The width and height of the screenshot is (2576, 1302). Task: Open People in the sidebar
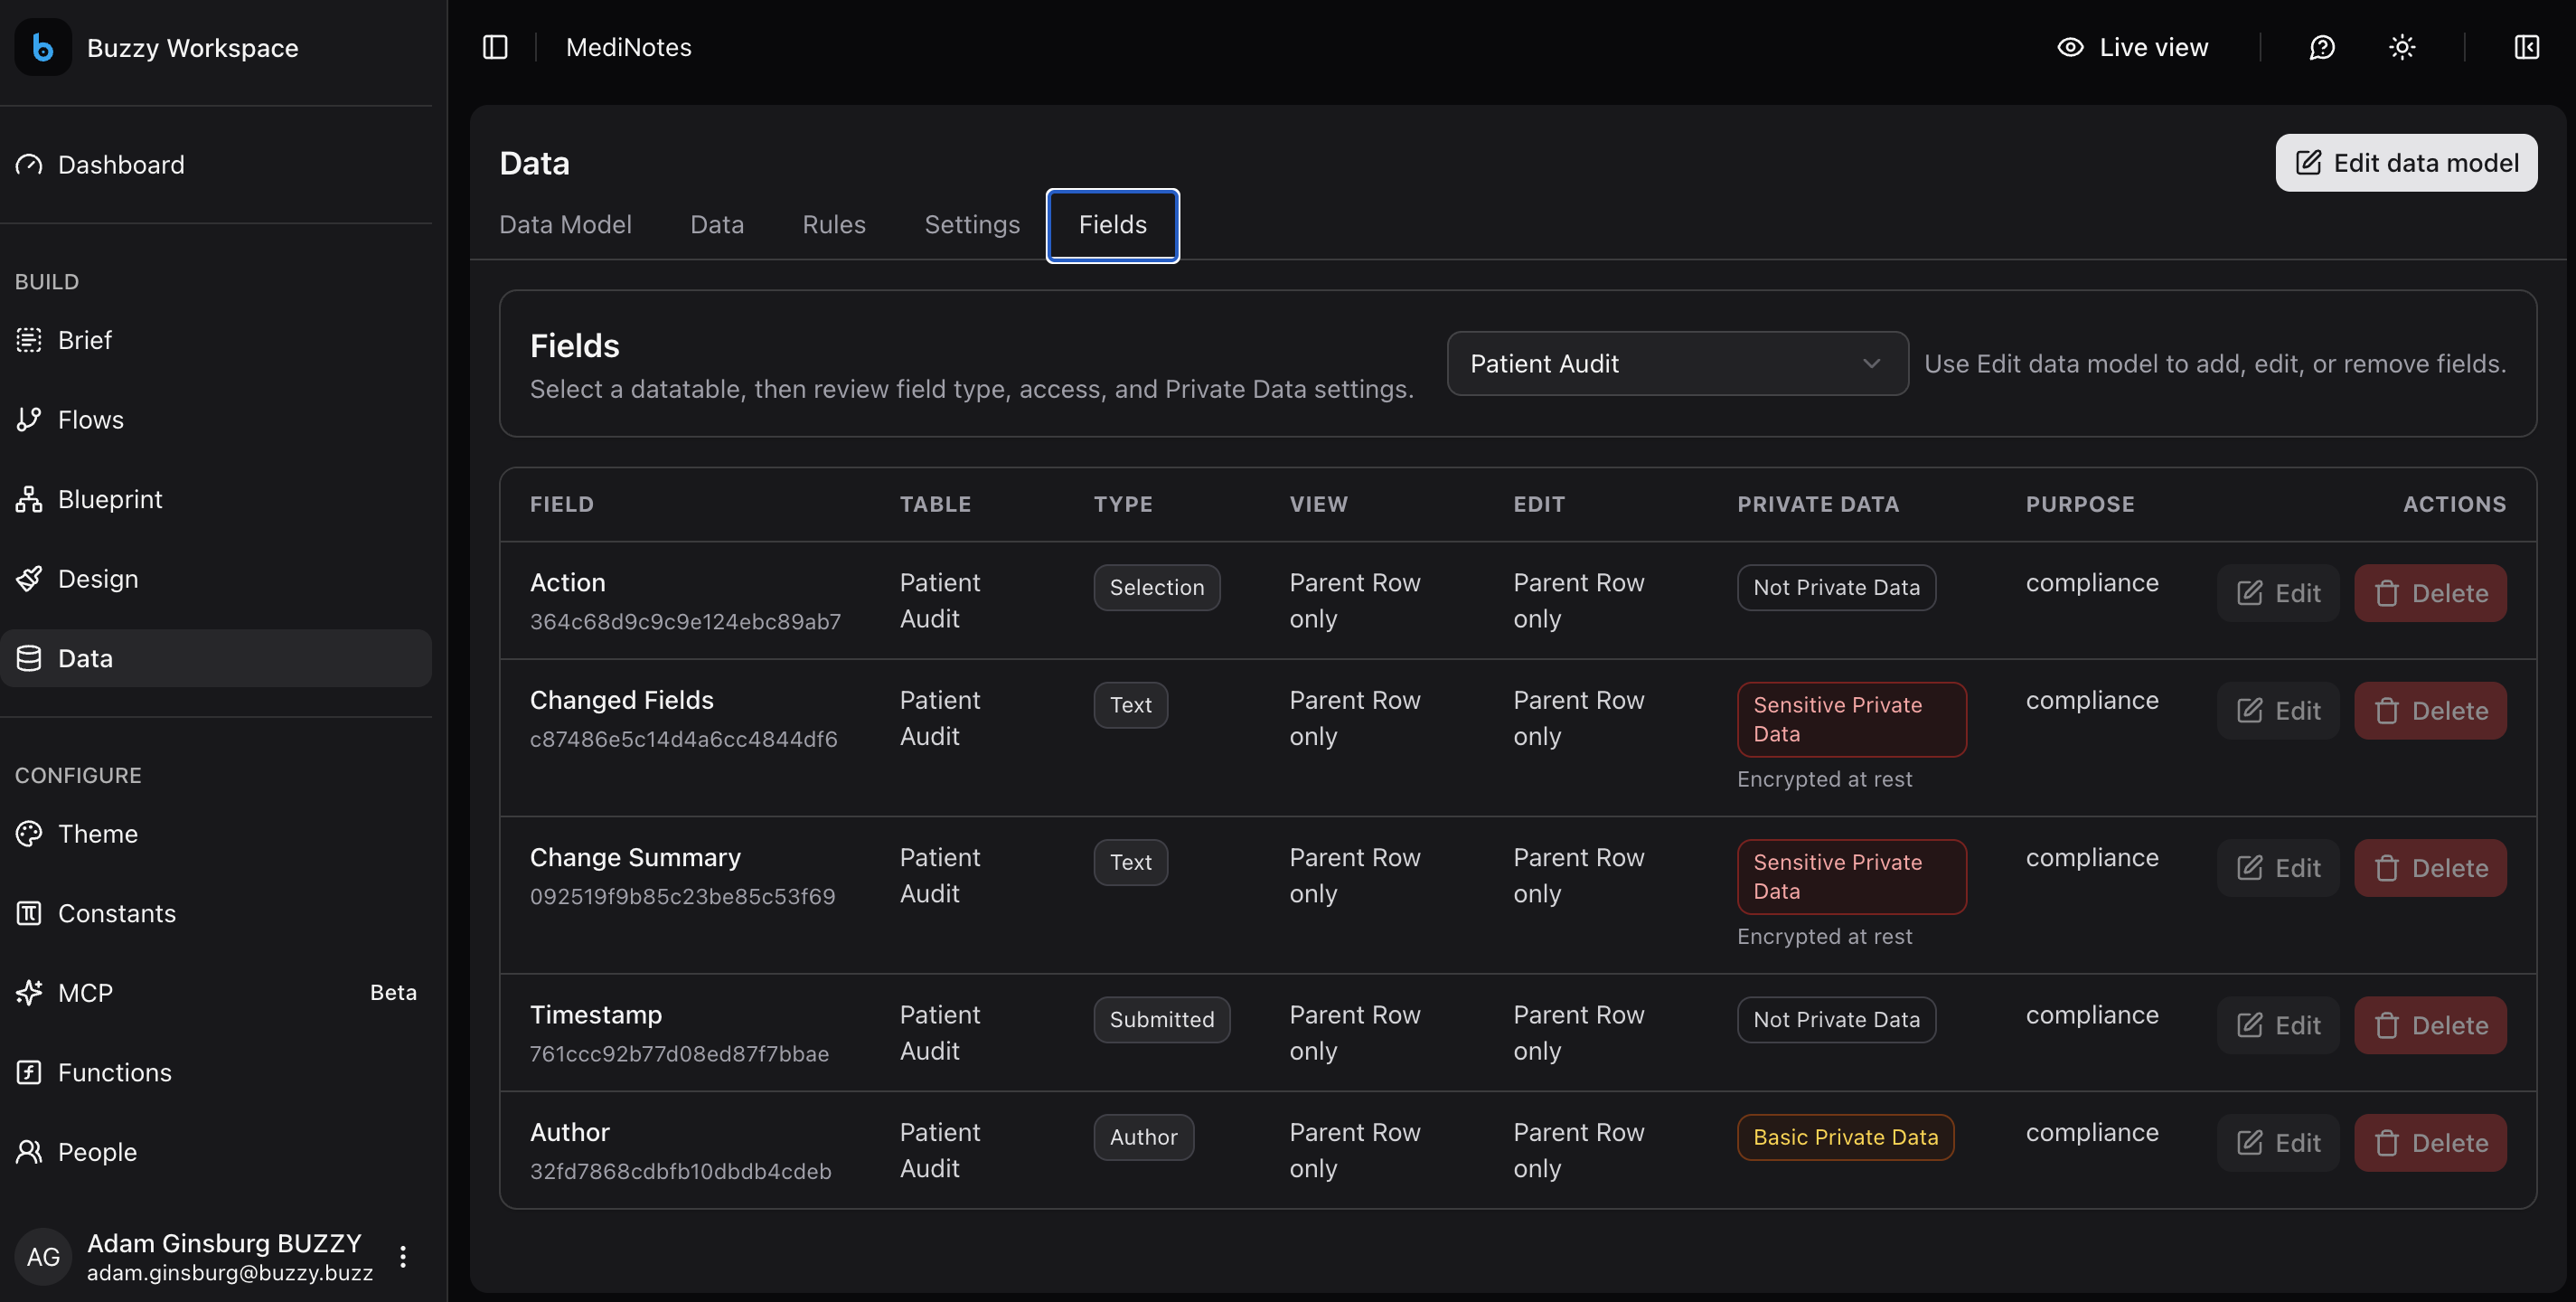click(x=216, y=1151)
